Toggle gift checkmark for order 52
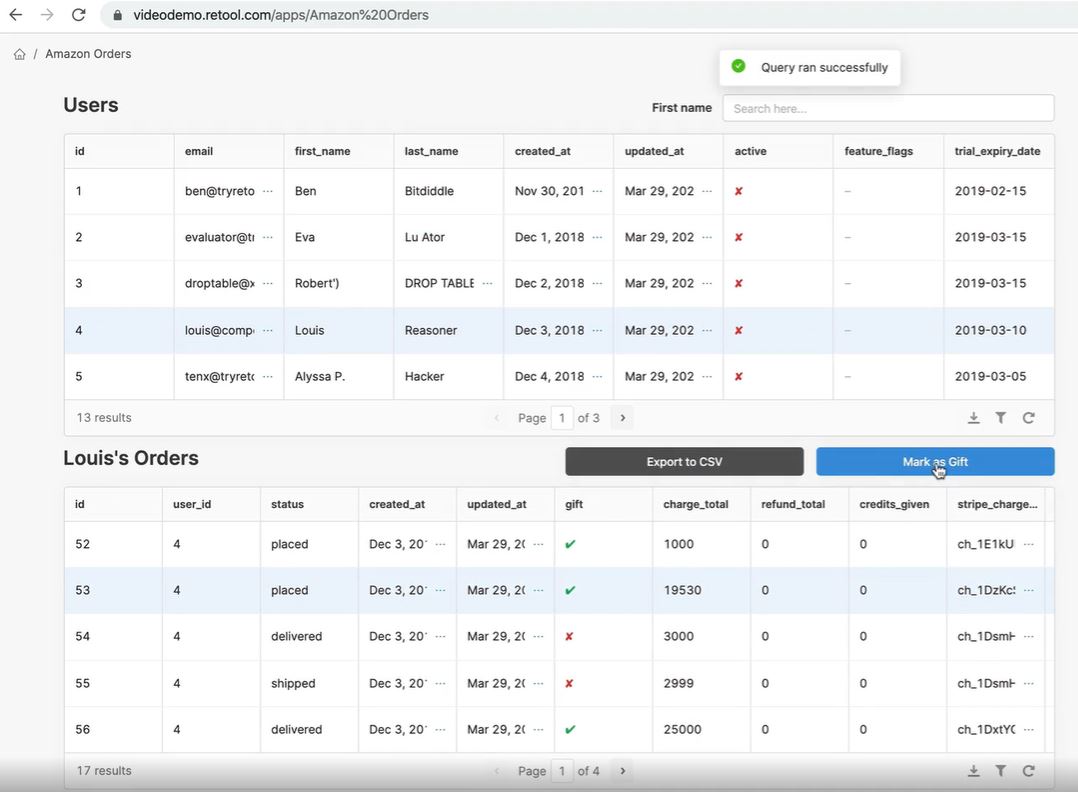 570,544
